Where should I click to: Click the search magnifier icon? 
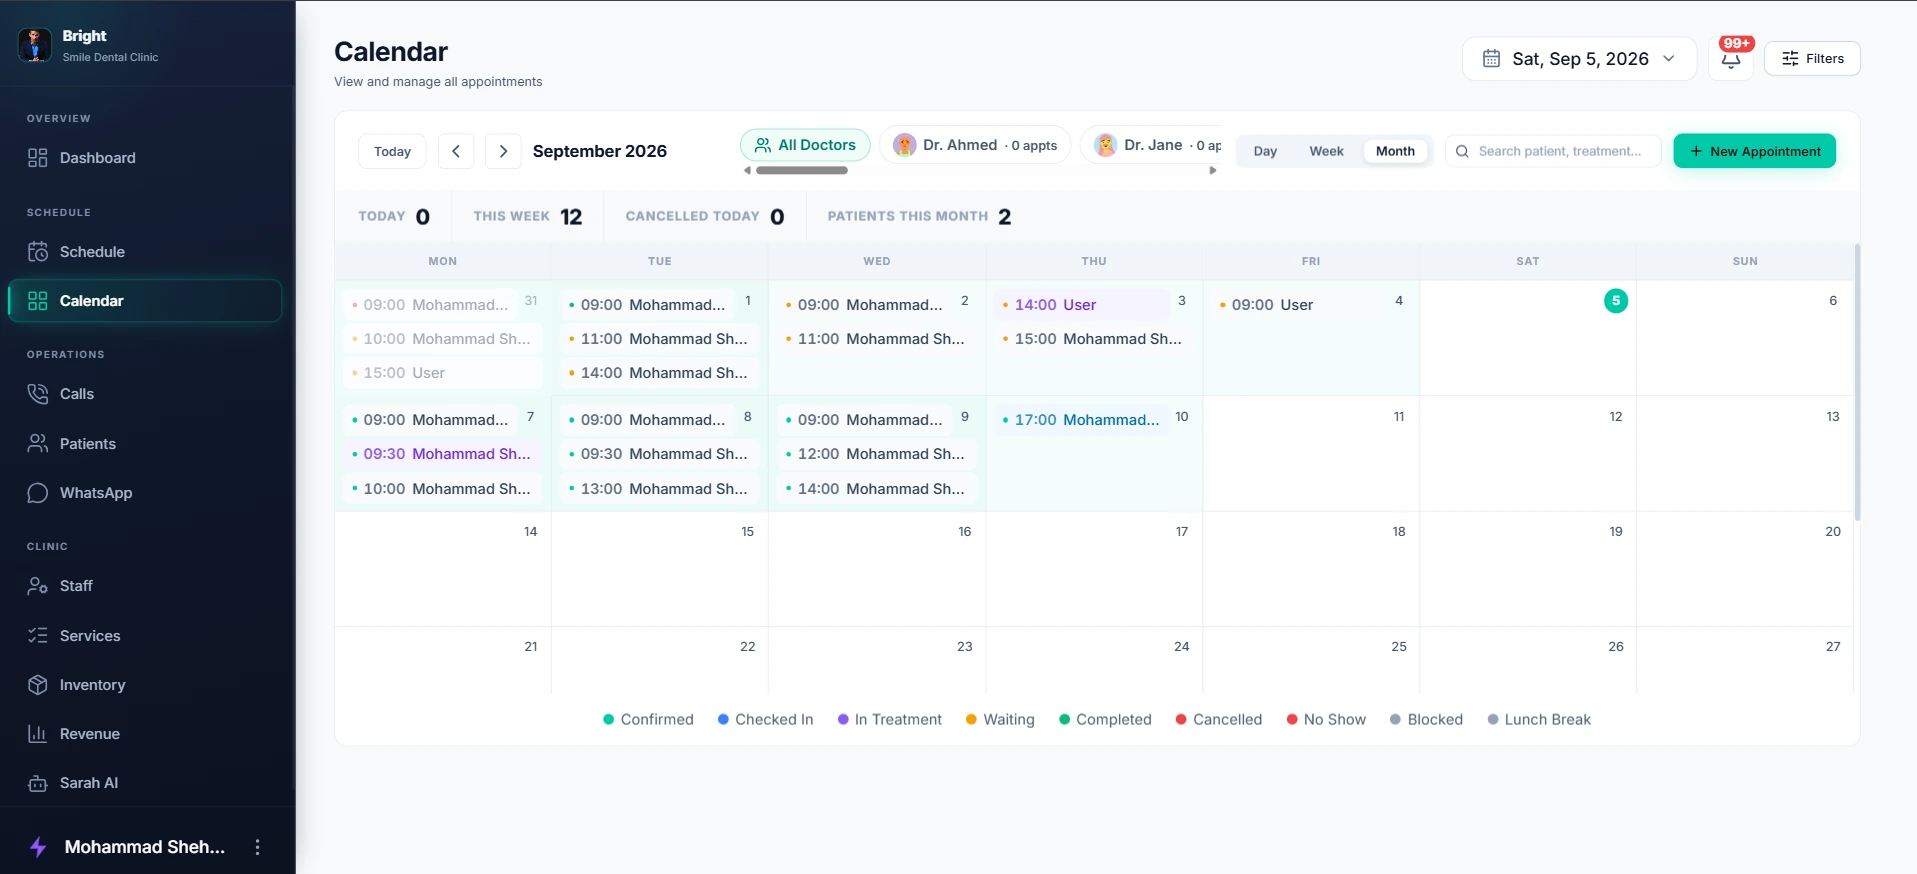(x=1462, y=151)
